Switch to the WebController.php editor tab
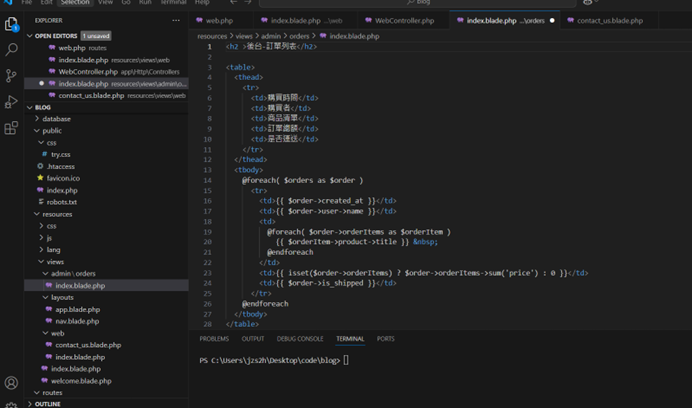The height and width of the screenshot is (408, 692). point(404,21)
